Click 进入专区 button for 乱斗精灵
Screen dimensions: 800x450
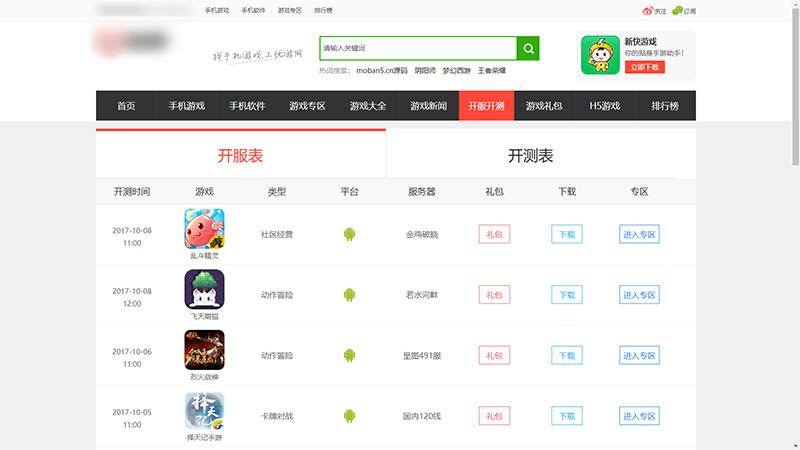[x=639, y=234]
